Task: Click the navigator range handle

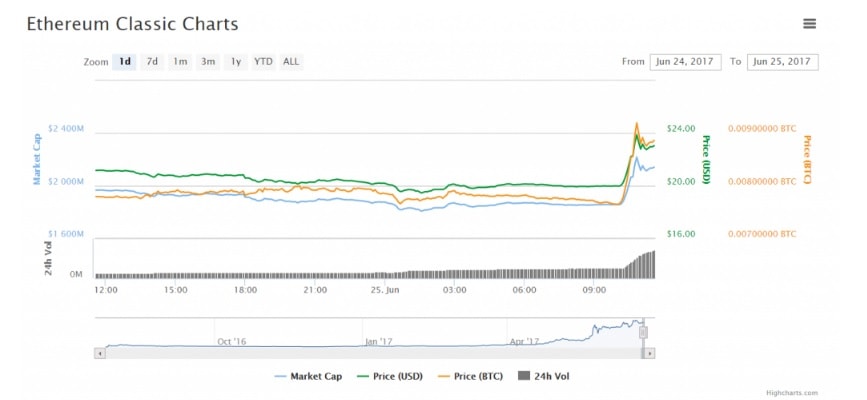Action: [x=643, y=332]
